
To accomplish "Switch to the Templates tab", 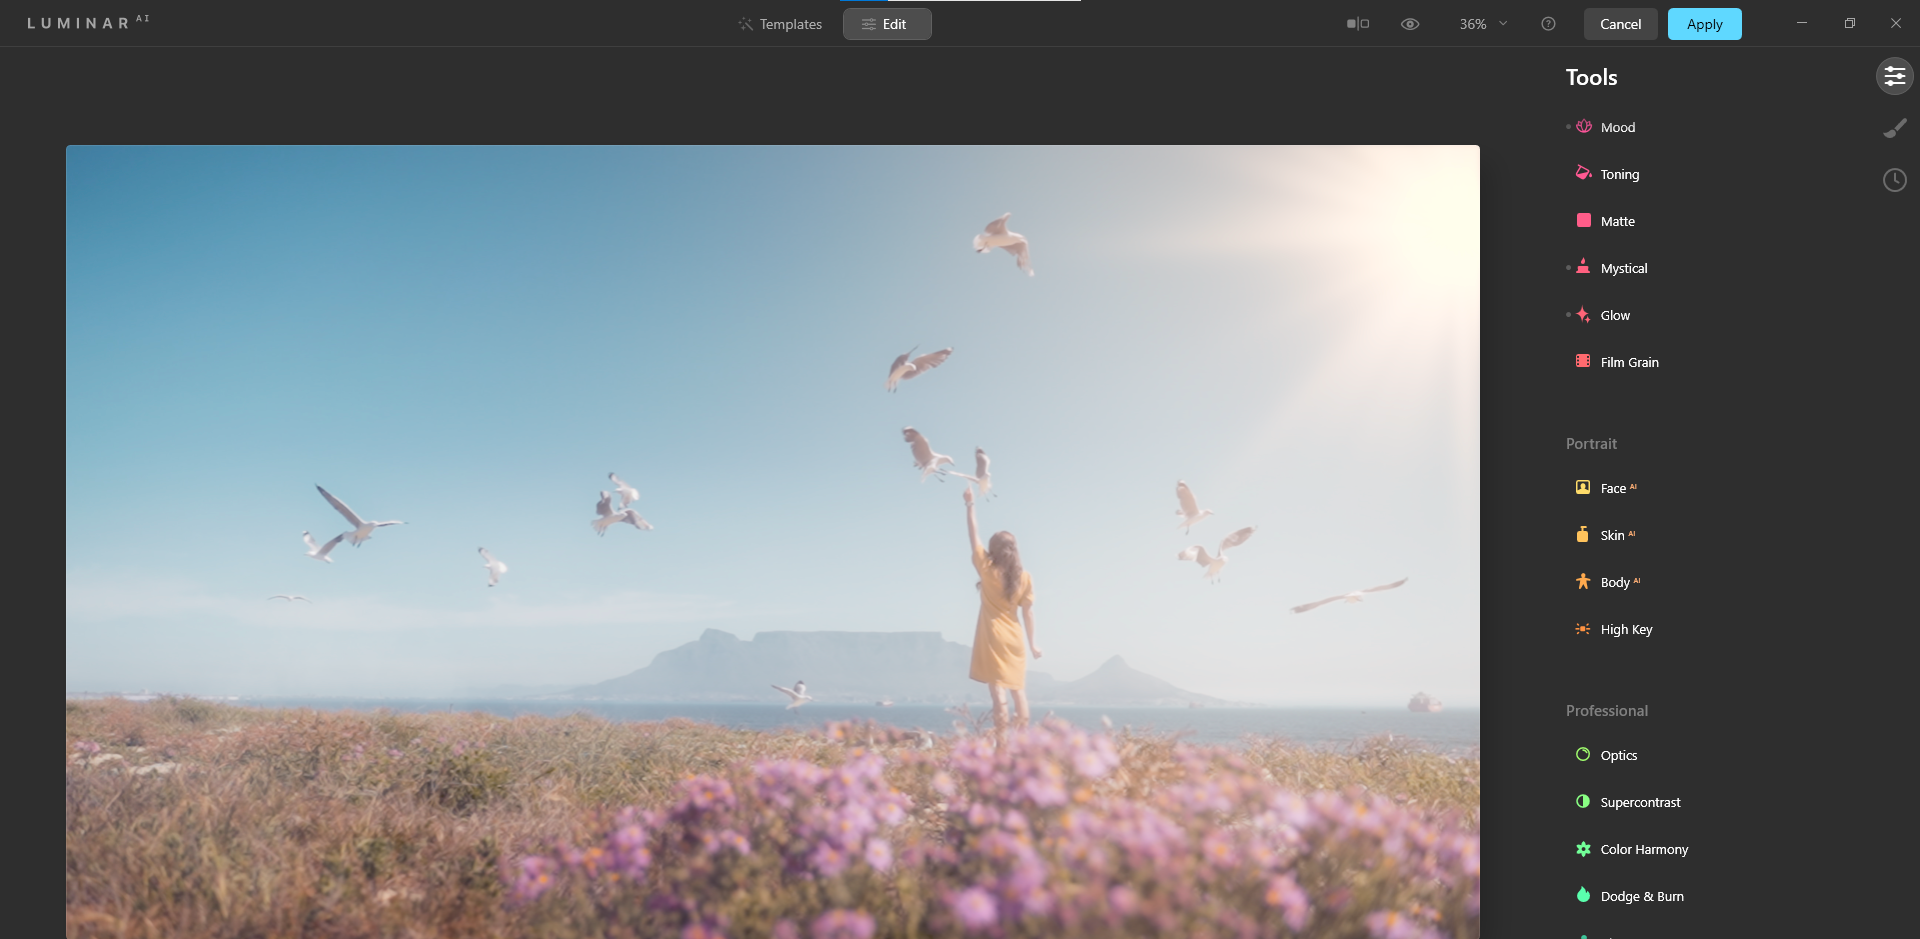I will coord(780,24).
